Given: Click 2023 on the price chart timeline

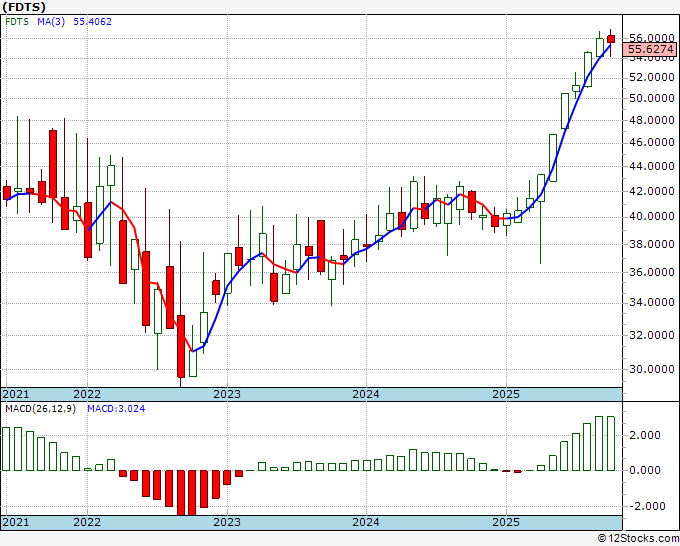Looking at the screenshot, I should pyautogui.click(x=227, y=394).
